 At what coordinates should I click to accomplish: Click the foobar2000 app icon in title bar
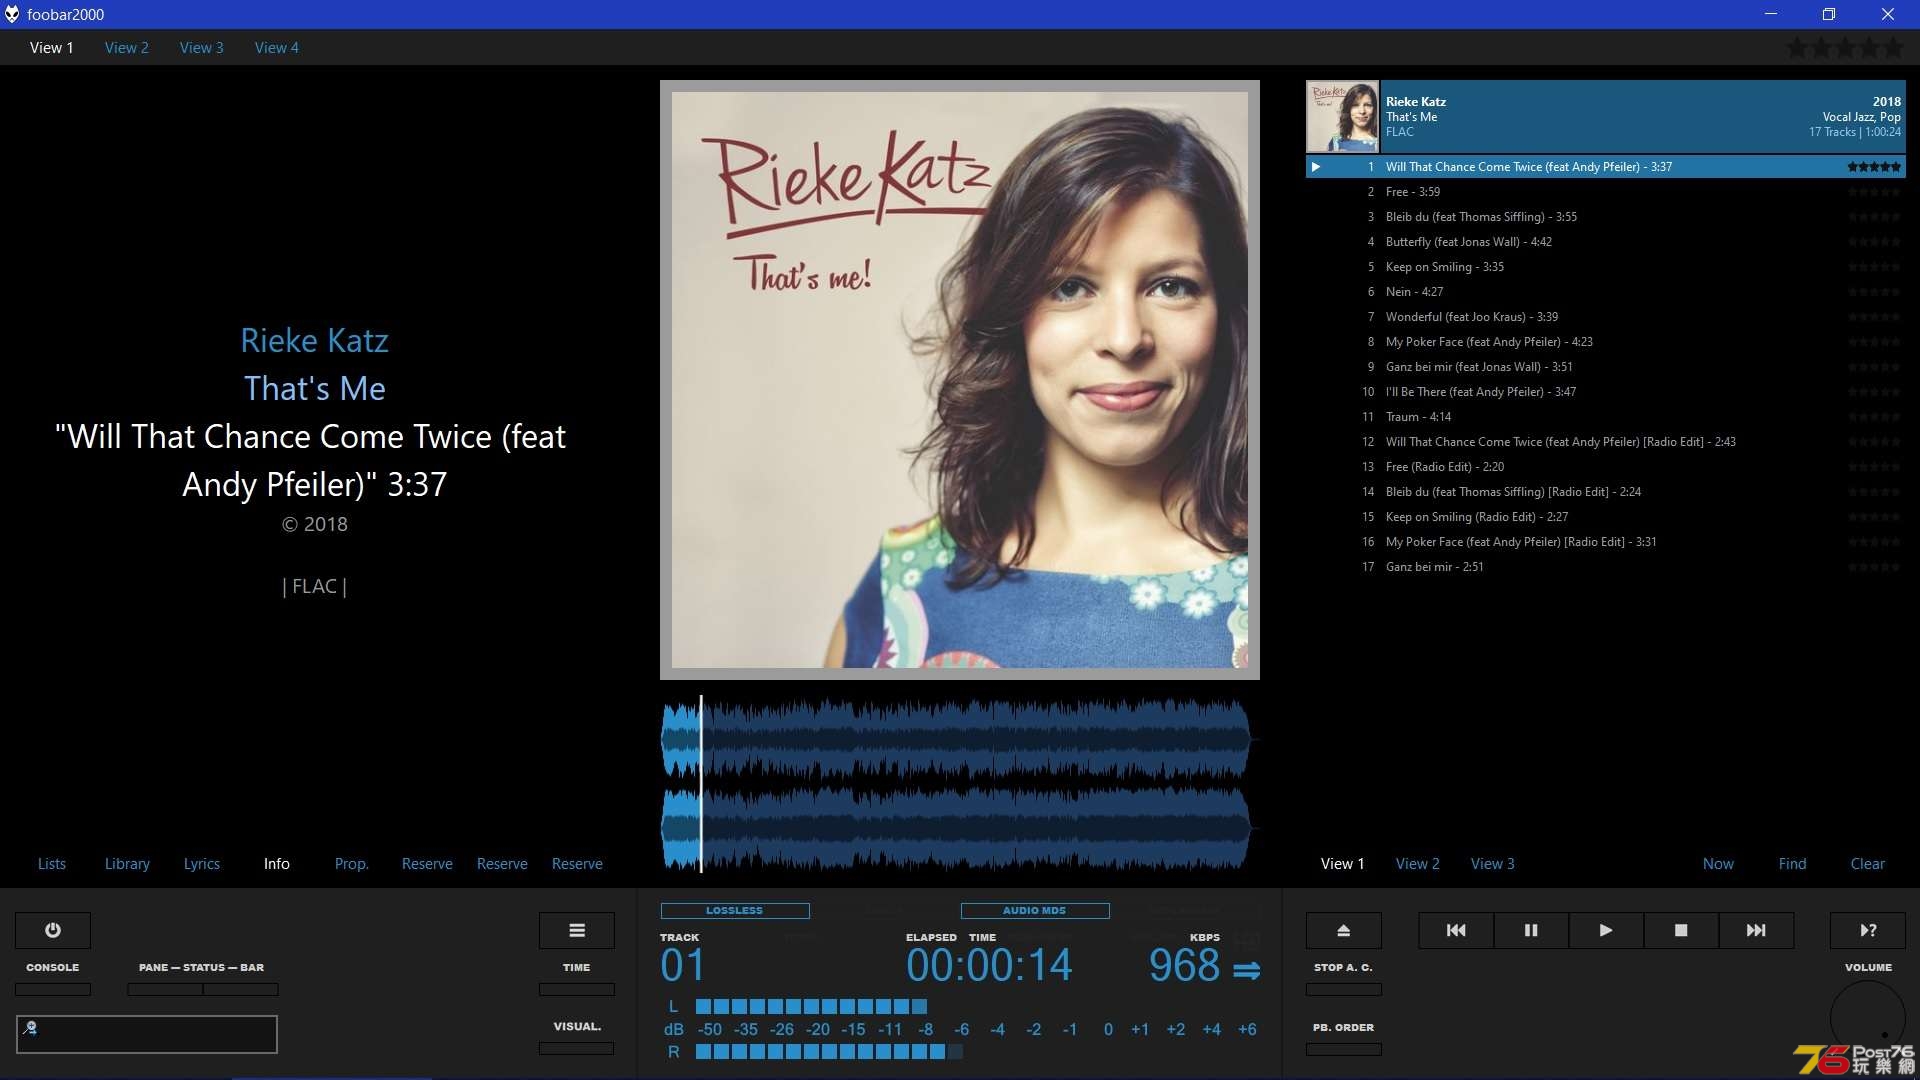[12, 14]
